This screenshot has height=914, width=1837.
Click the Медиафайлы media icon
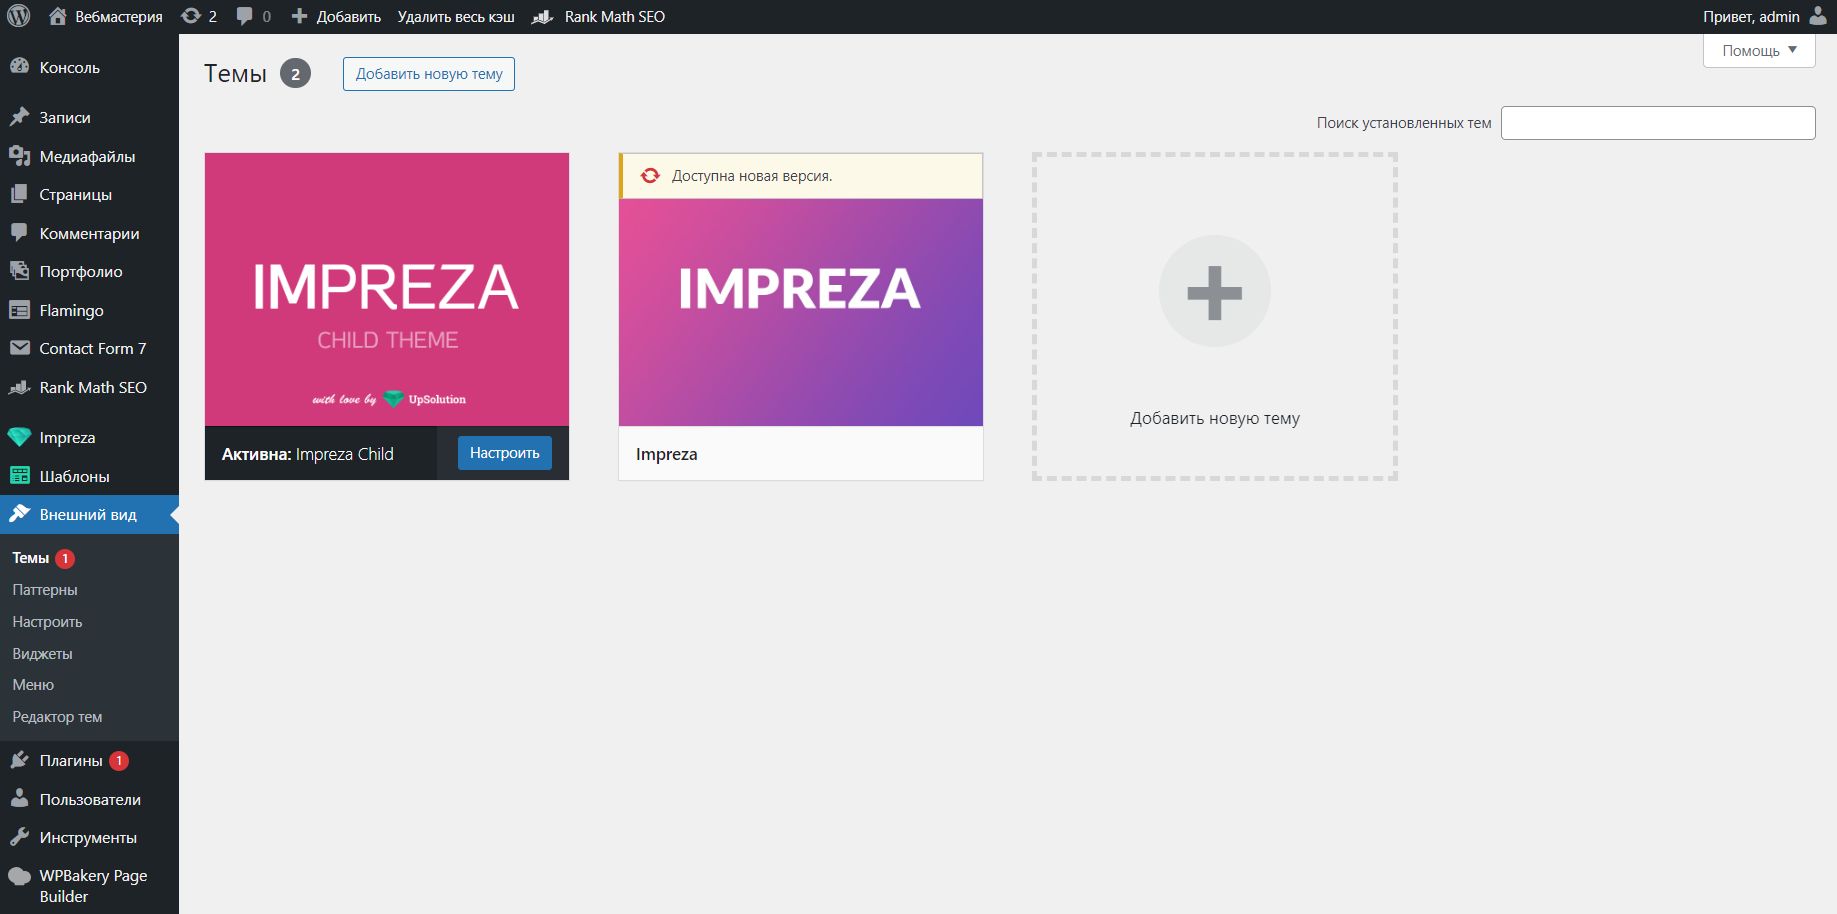click(x=19, y=155)
